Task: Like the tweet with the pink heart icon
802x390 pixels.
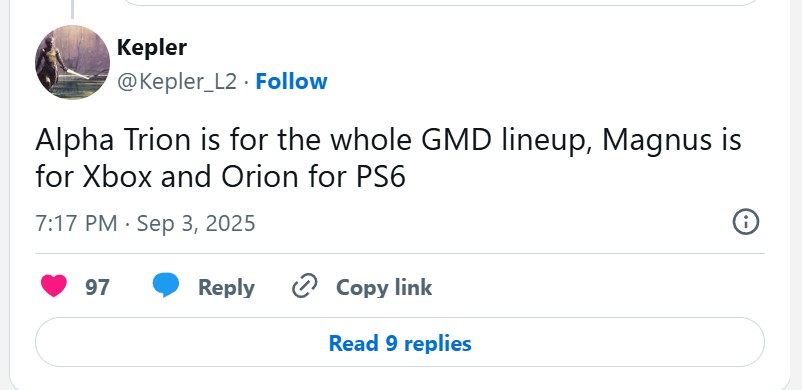Action: pos(54,286)
